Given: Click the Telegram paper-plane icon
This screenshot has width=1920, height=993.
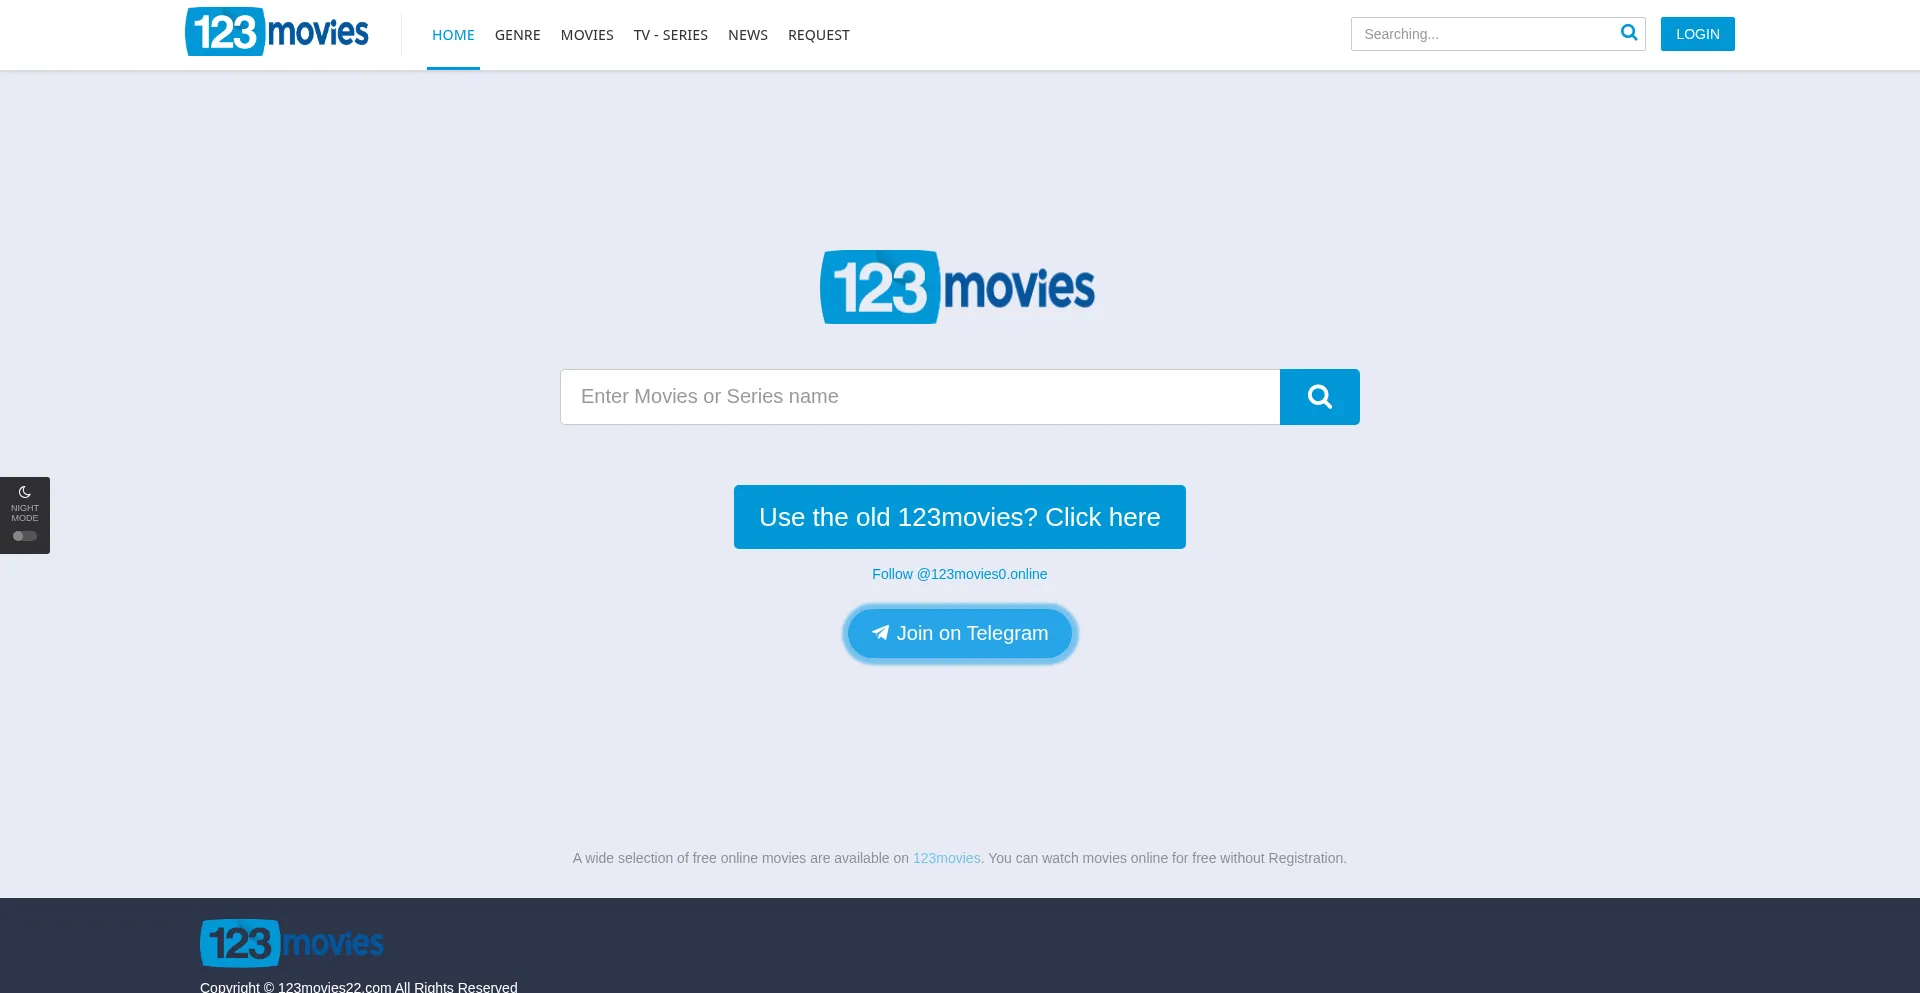Looking at the screenshot, I should coord(880,632).
